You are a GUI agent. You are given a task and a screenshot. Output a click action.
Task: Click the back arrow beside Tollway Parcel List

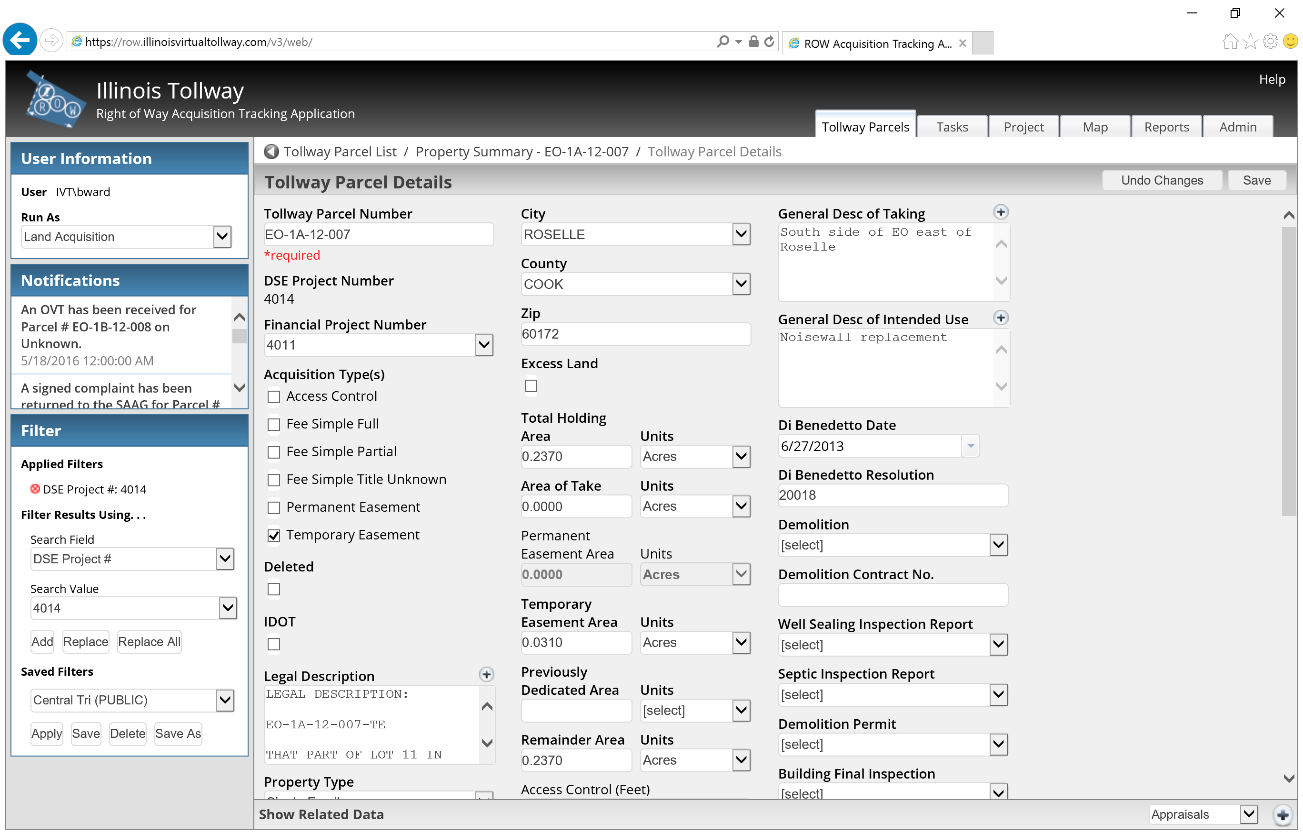point(271,152)
